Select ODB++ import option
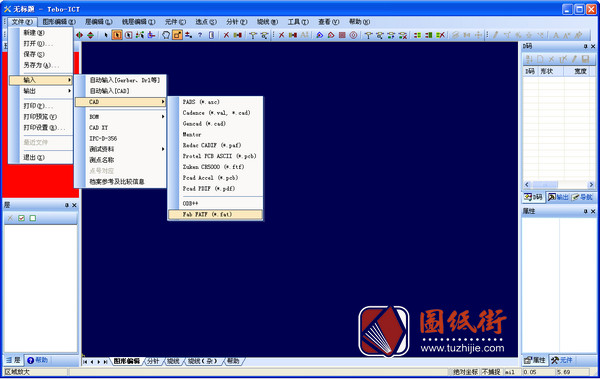 215,203
